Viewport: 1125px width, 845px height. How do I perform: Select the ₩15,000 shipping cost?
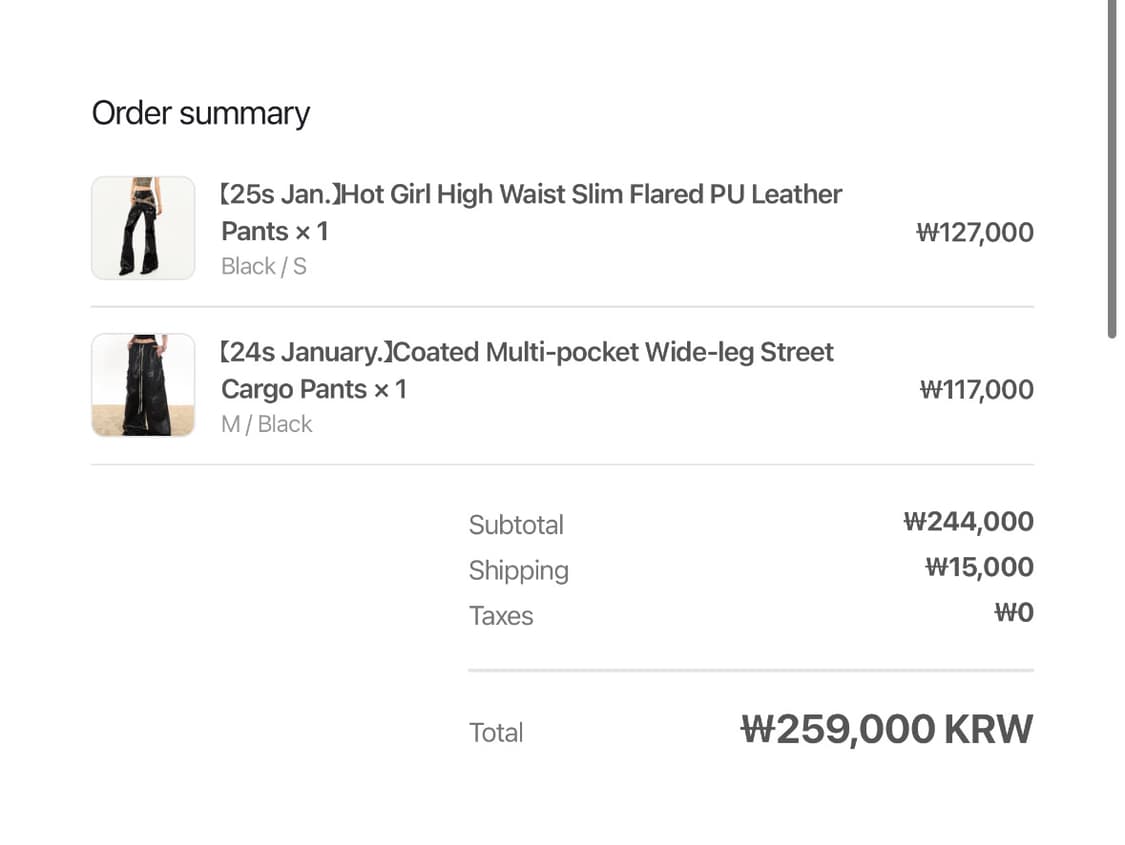pos(979,568)
